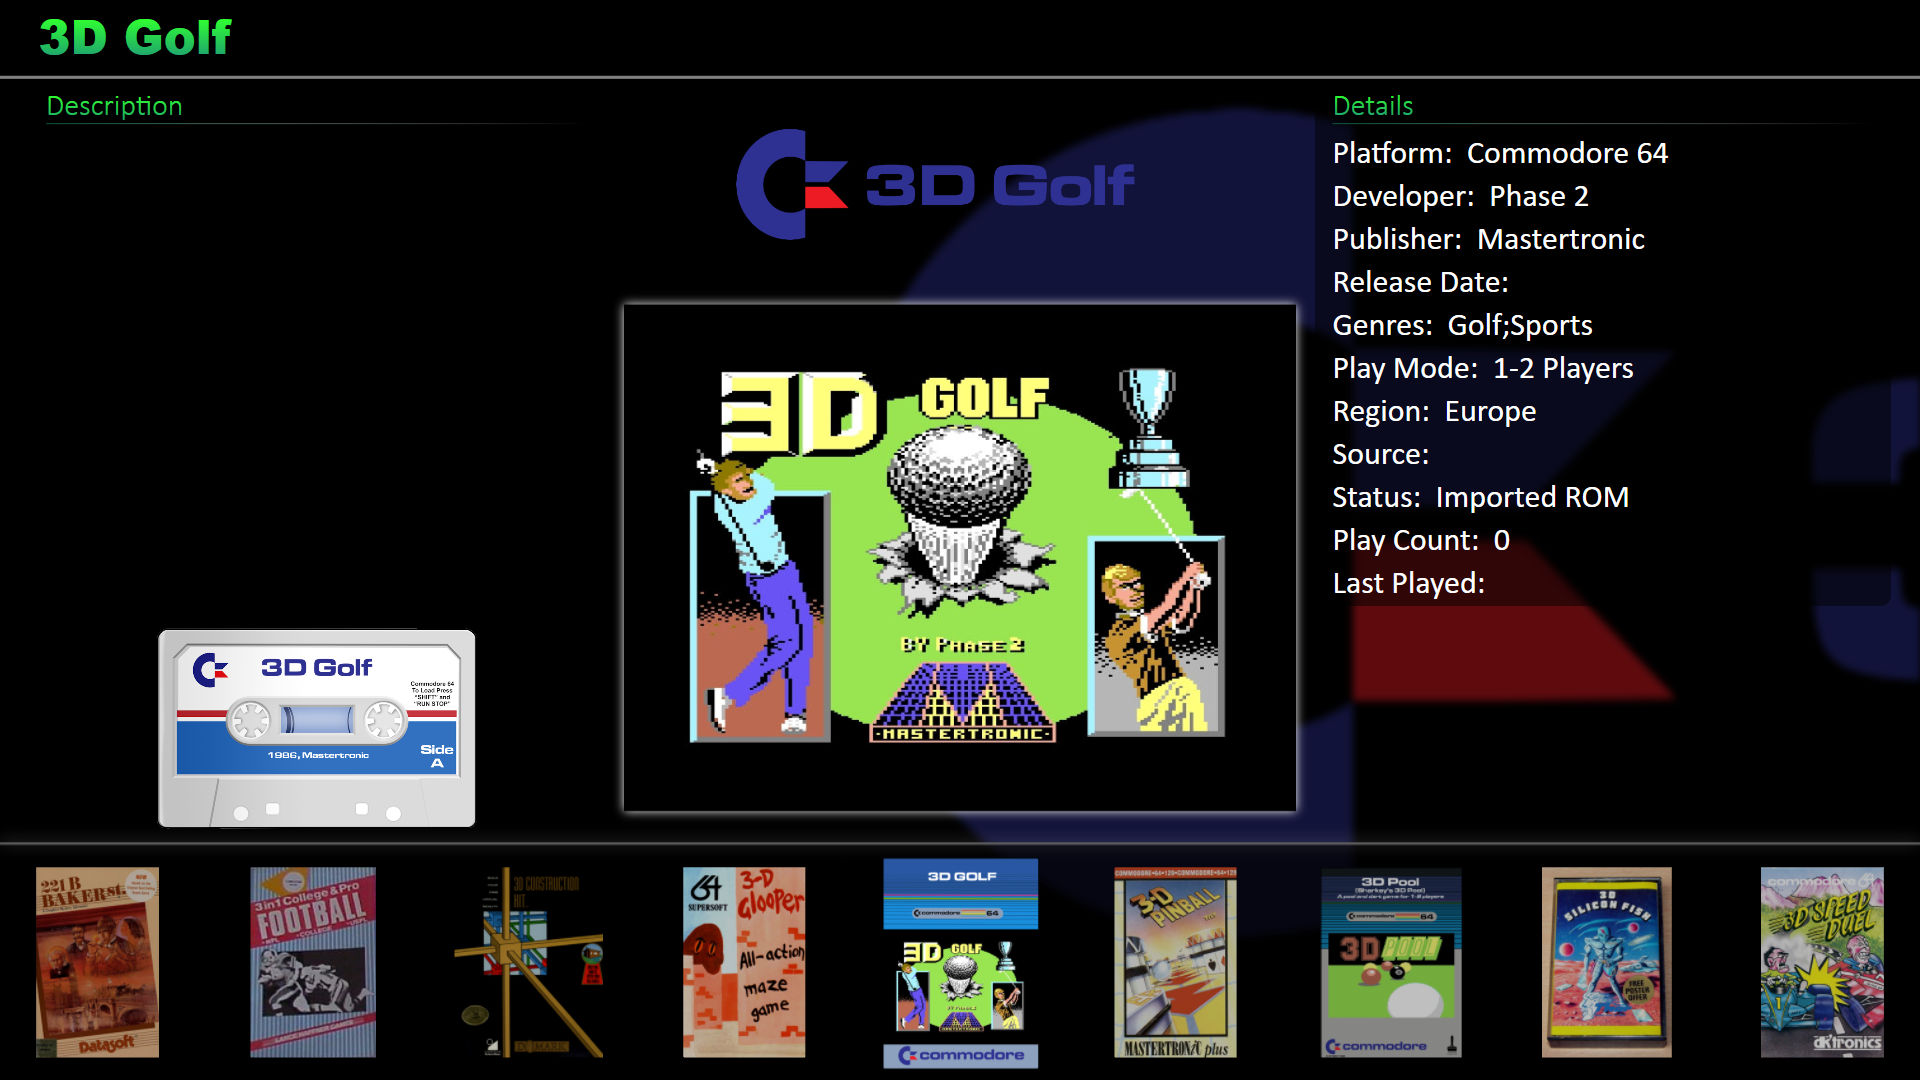Click the Commodore 3D Golf clear logo
Screen dimensions: 1920x1080
click(x=935, y=184)
